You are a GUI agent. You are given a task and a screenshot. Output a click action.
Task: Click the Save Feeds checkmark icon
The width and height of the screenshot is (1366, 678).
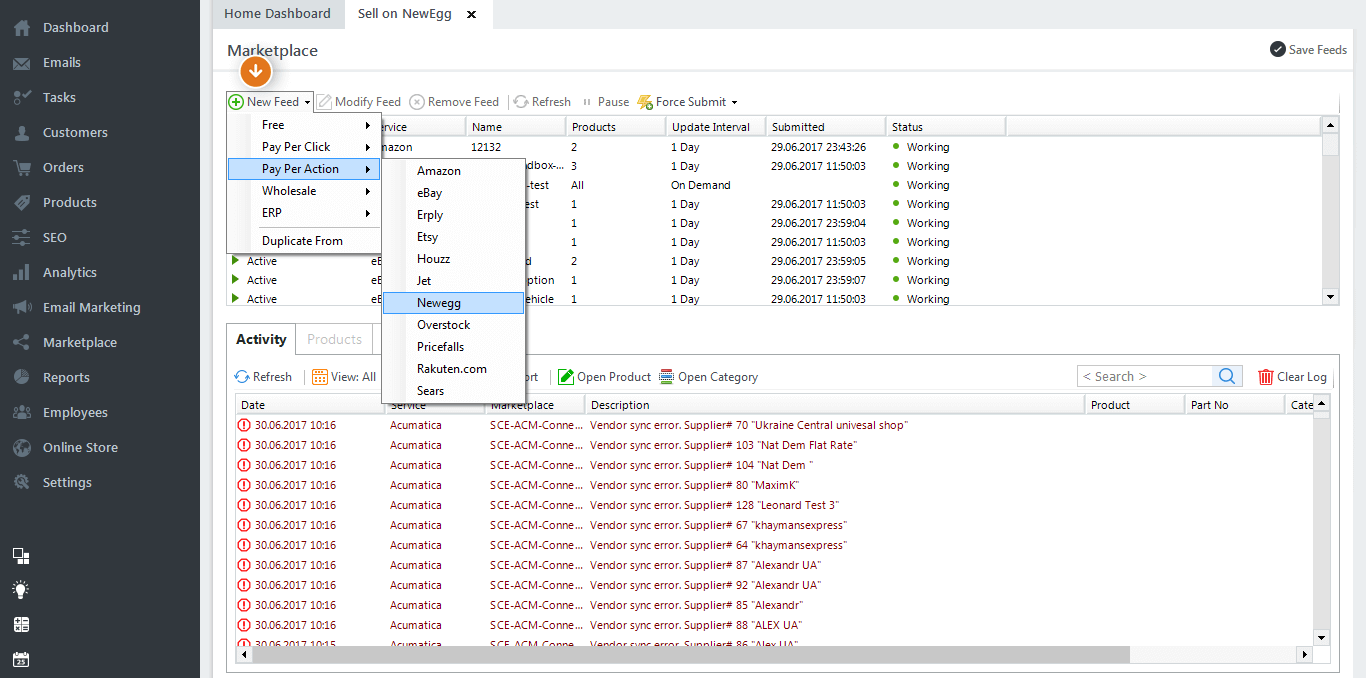(1278, 49)
